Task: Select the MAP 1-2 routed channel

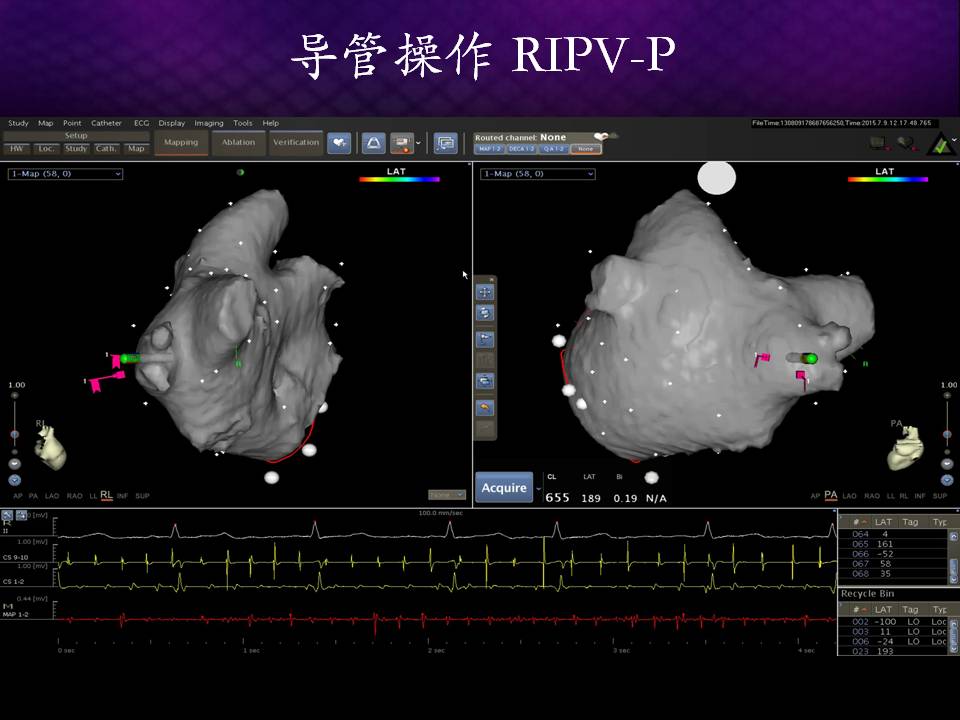Action: (x=489, y=149)
